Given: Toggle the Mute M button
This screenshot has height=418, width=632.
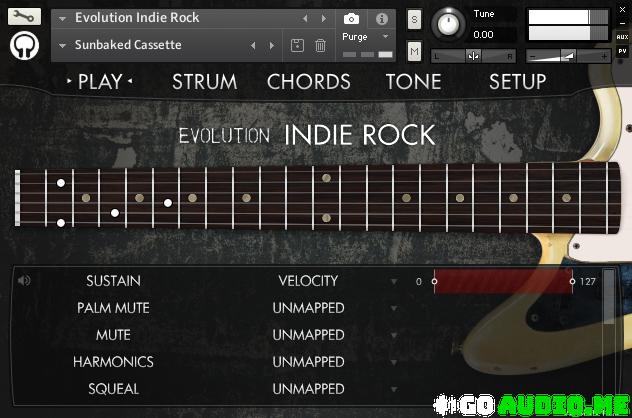Looking at the screenshot, I should tap(414, 51).
